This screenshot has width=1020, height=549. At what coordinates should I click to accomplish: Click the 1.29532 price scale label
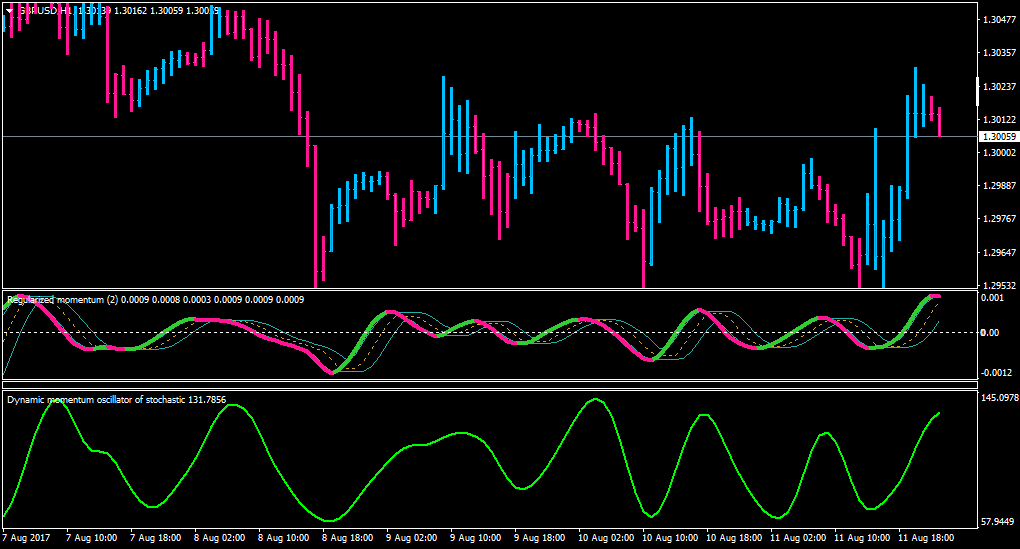[x=1000, y=286]
